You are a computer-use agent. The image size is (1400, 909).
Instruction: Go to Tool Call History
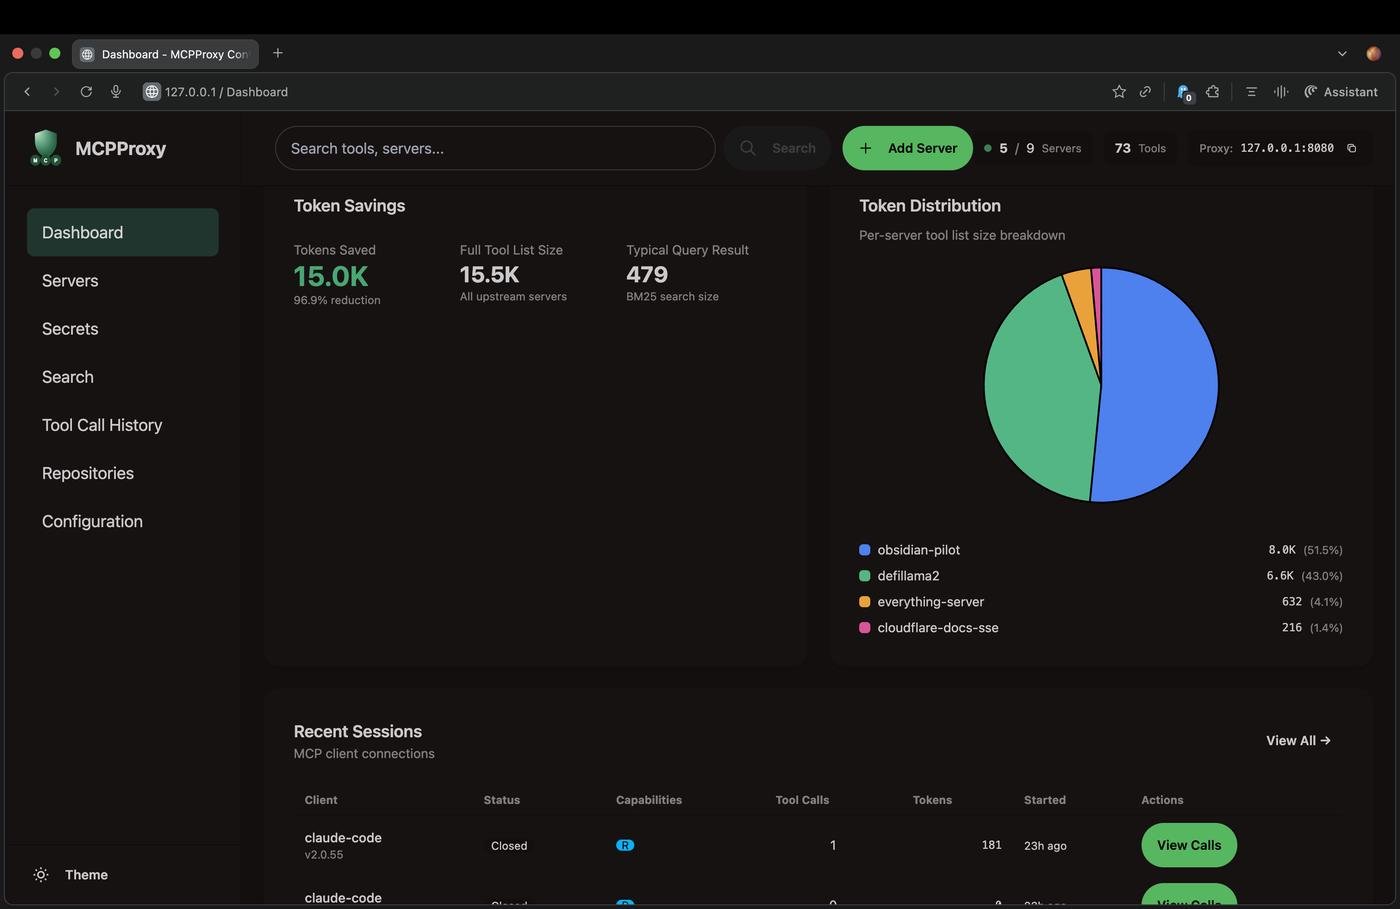pyautogui.click(x=102, y=425)
